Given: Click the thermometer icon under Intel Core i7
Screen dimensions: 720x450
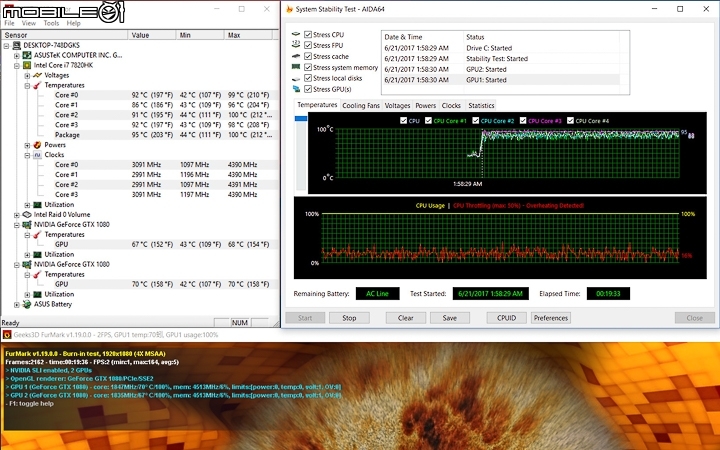Looking at the screenshot, I should pos(38,85).
